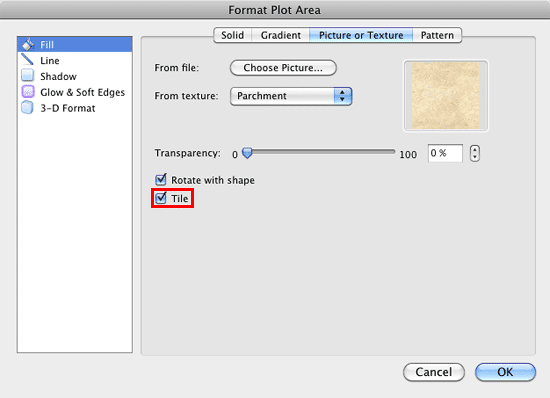Select the Fill label in the sidebar

tap(47, 45)
